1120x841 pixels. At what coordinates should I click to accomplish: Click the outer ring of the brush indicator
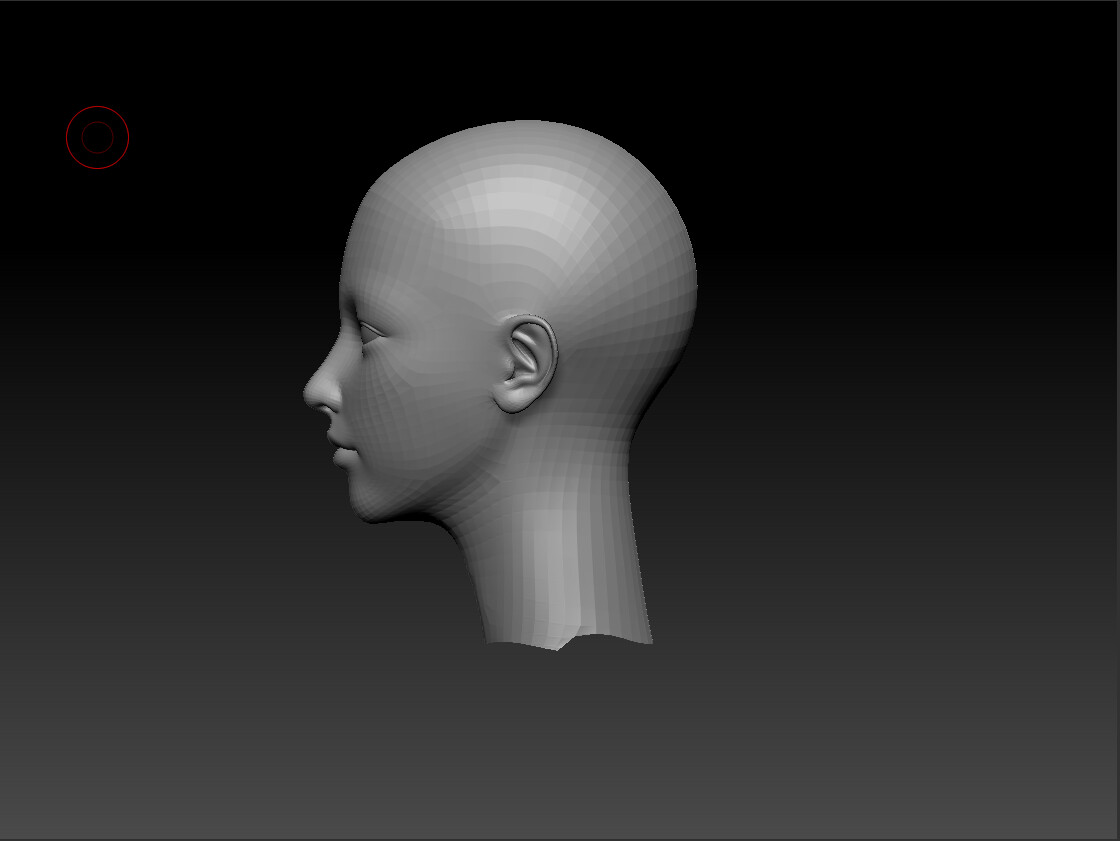97,109
